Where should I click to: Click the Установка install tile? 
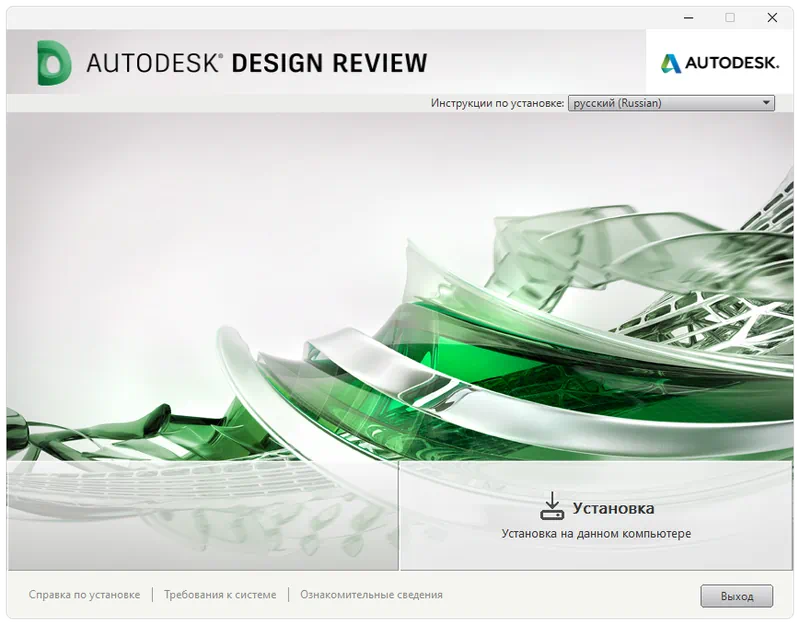[596, 516]
